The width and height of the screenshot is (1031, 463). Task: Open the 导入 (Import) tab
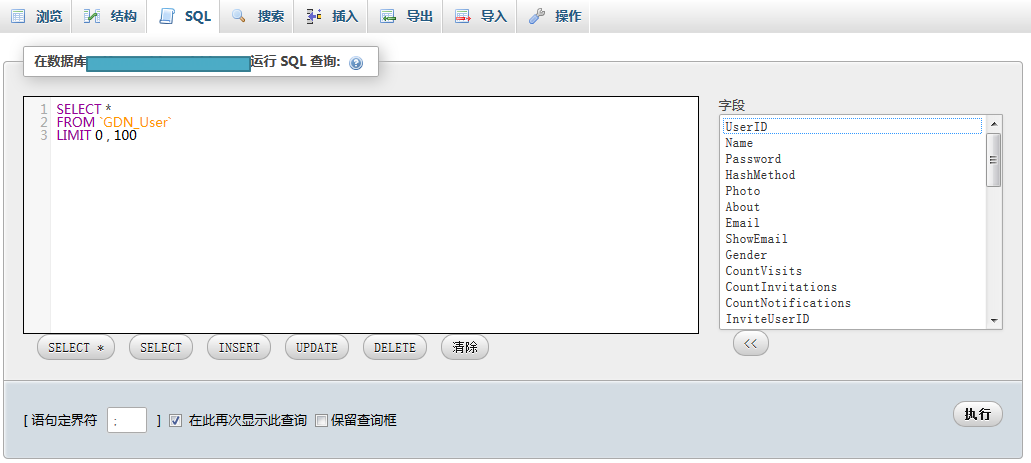pos(480,16)
